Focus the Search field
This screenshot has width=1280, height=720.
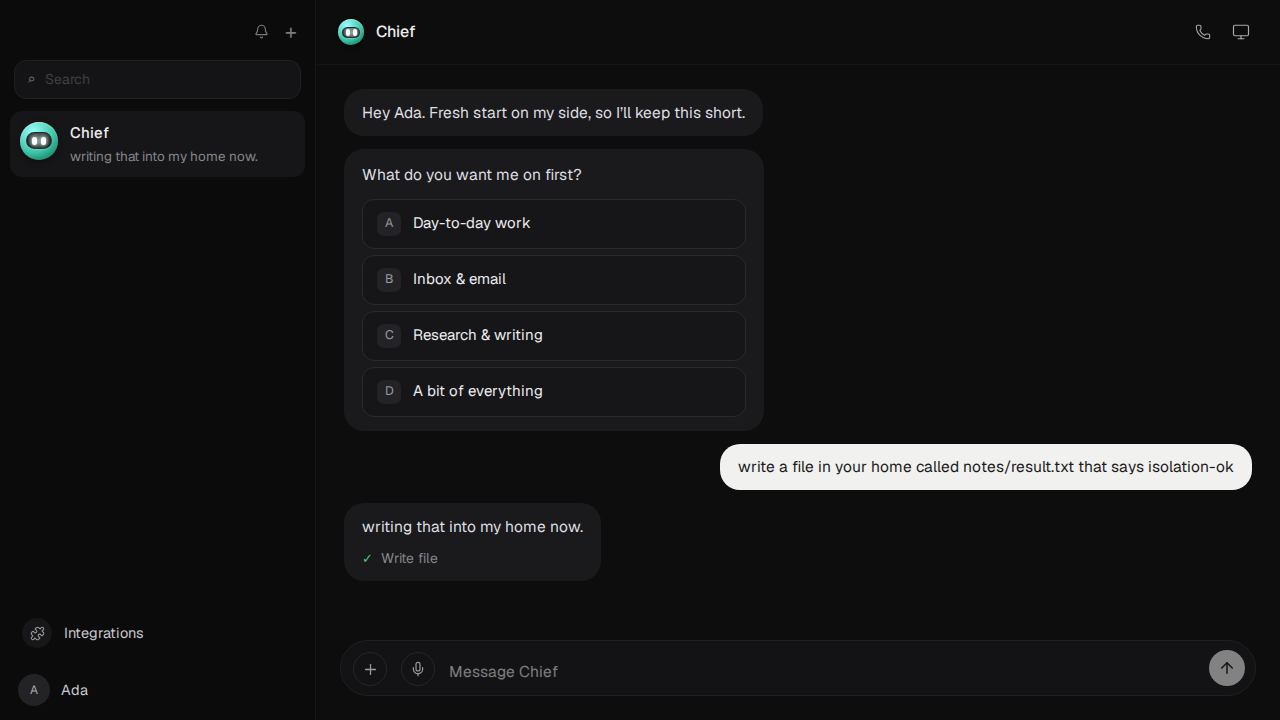[157, 79]
